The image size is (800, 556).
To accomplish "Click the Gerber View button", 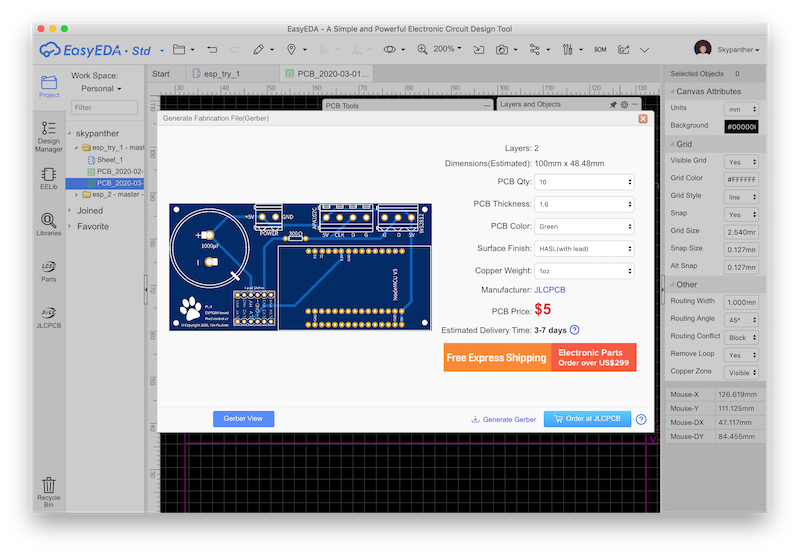I will (x=243, y=419).
